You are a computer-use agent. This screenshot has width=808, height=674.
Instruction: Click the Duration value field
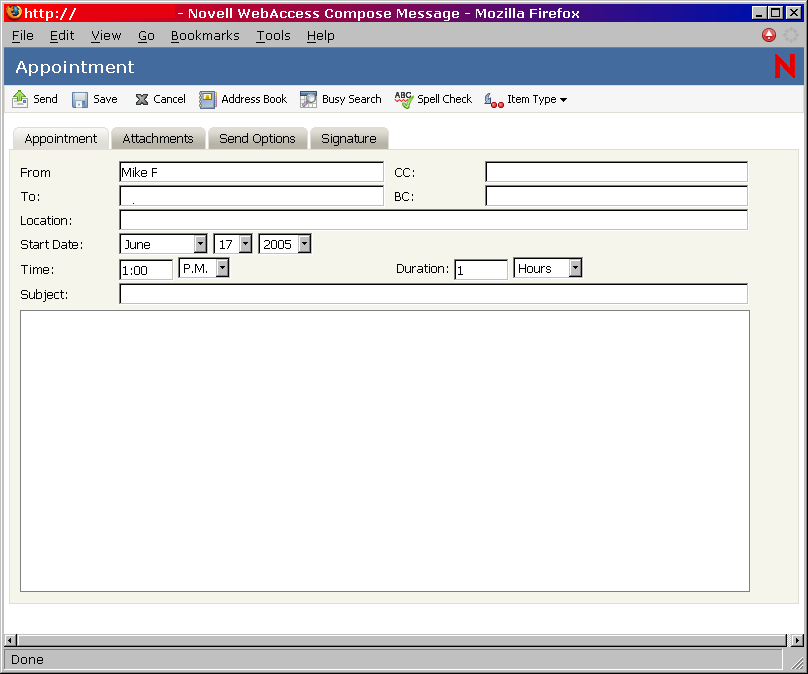481,270
